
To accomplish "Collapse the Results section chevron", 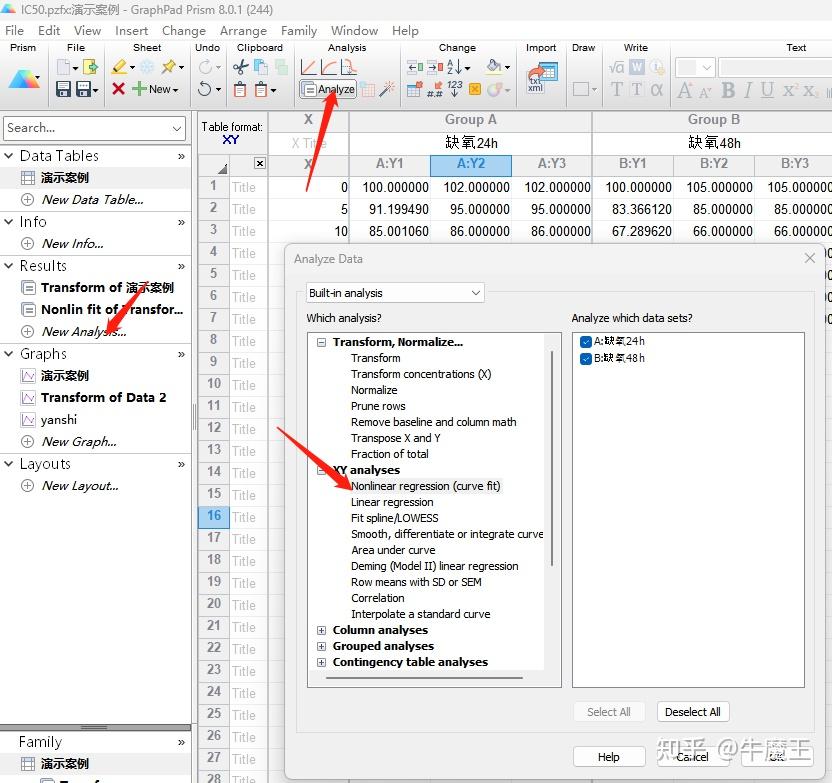I will pos(8,265).
